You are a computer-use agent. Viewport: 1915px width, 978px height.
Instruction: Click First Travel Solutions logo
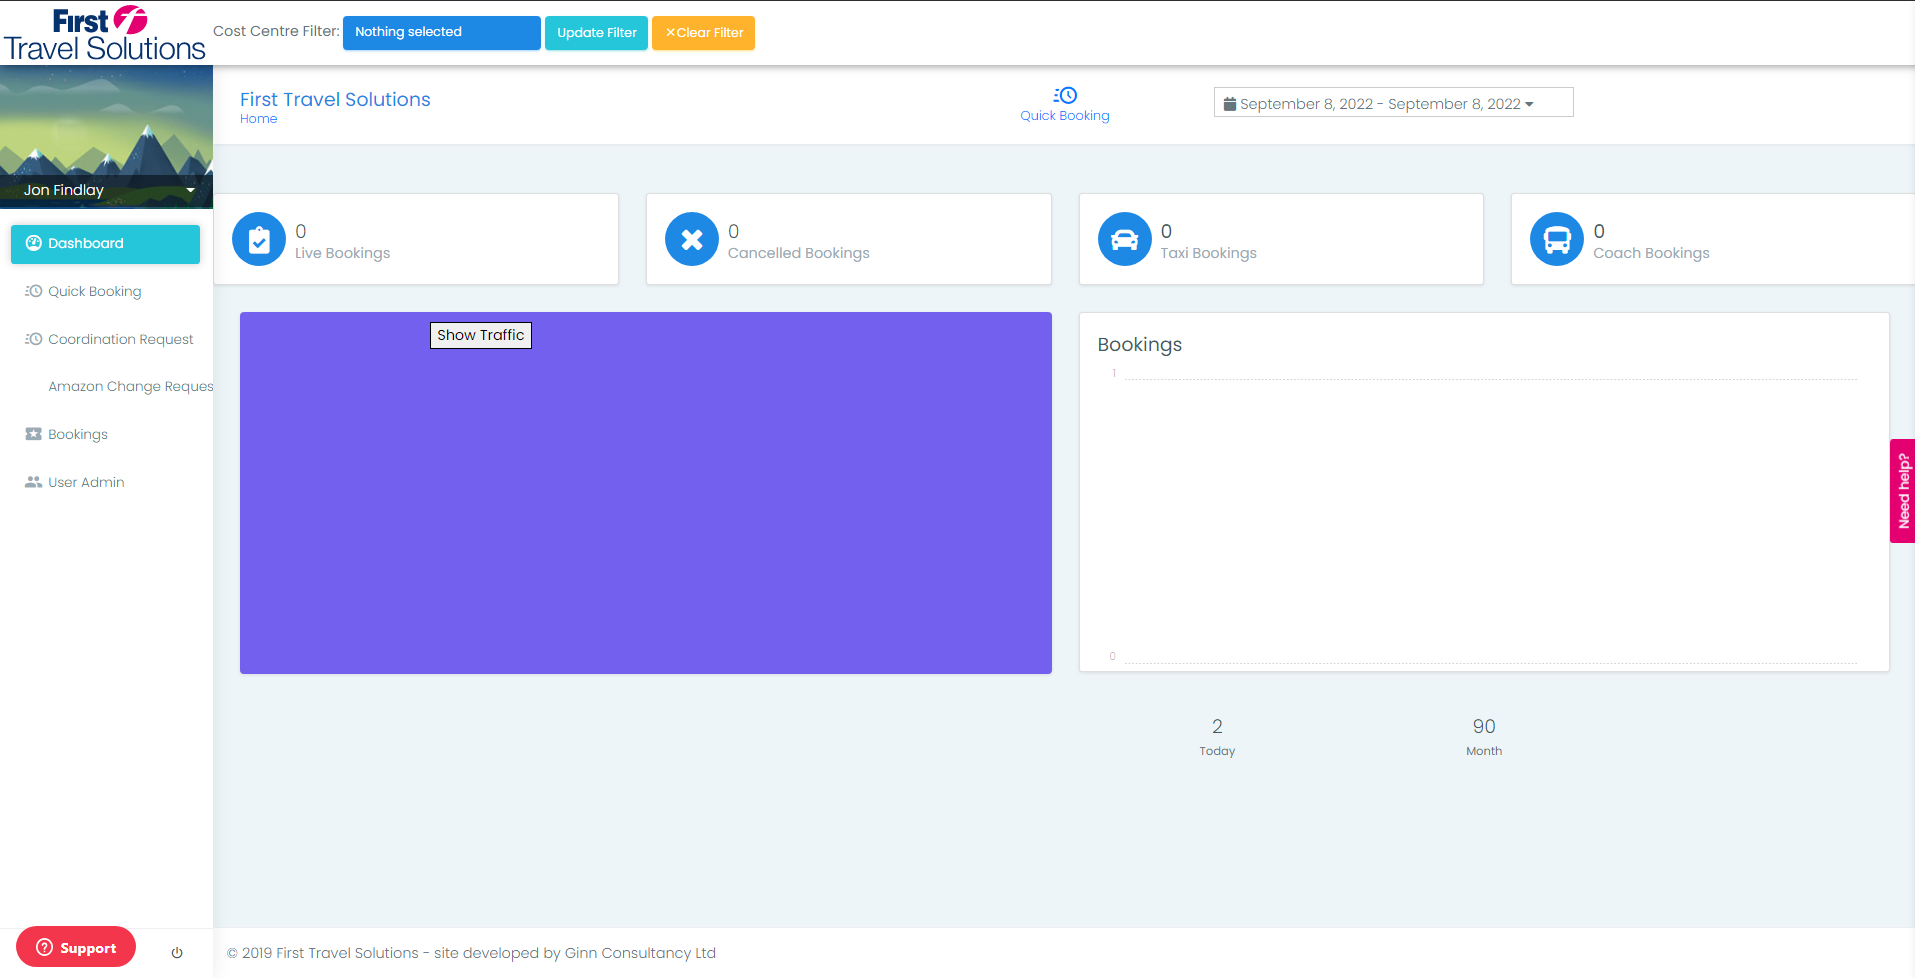point(104,34)
